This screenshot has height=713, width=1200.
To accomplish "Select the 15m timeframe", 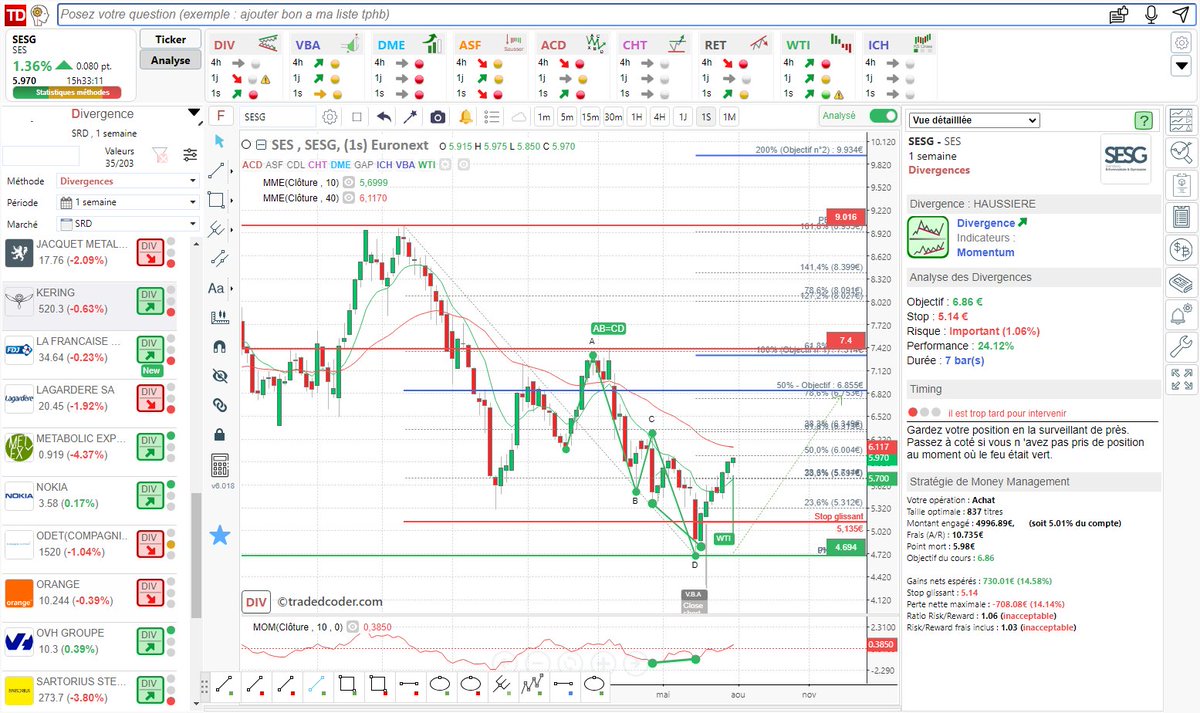I will [590, 117].
